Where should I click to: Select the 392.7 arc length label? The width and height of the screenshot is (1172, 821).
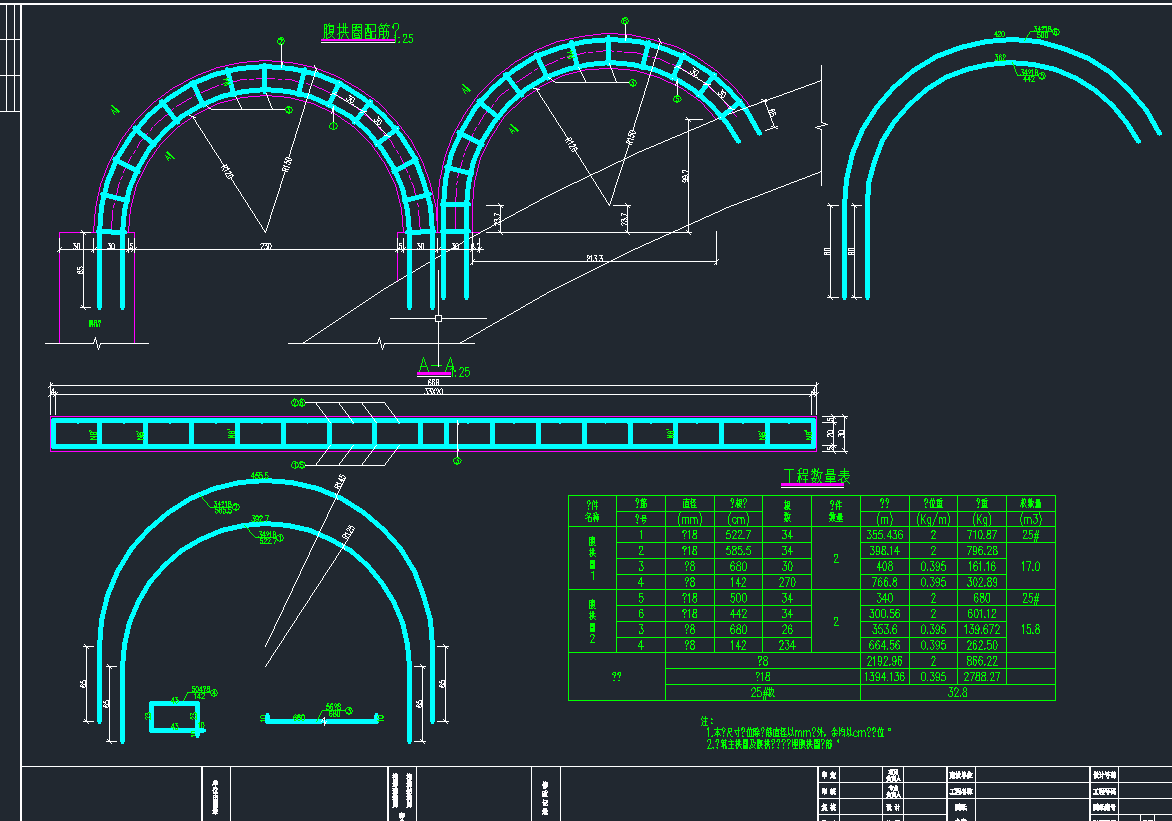point(260,518)
